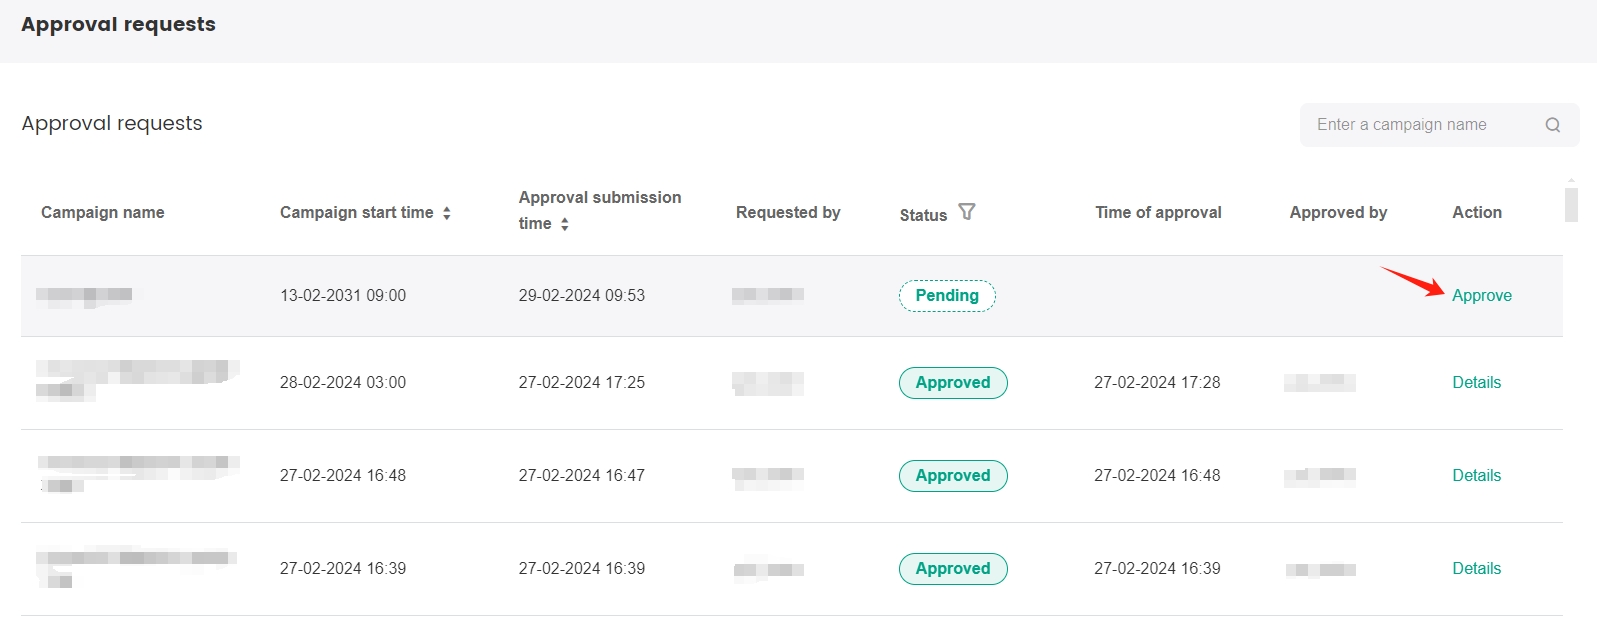Viewport: 1597px width, 622px height.
Task: Click the Action column header
Action: click(1477, 213)
